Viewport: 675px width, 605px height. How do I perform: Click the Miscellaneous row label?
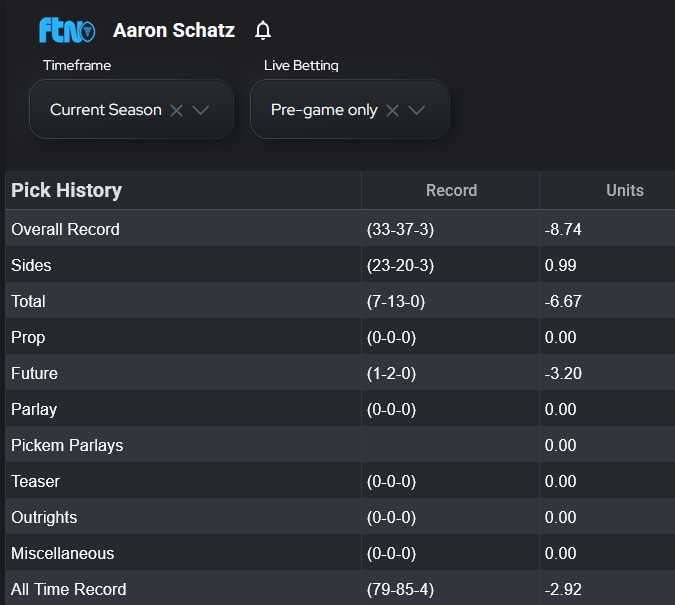tap(62, 553)
